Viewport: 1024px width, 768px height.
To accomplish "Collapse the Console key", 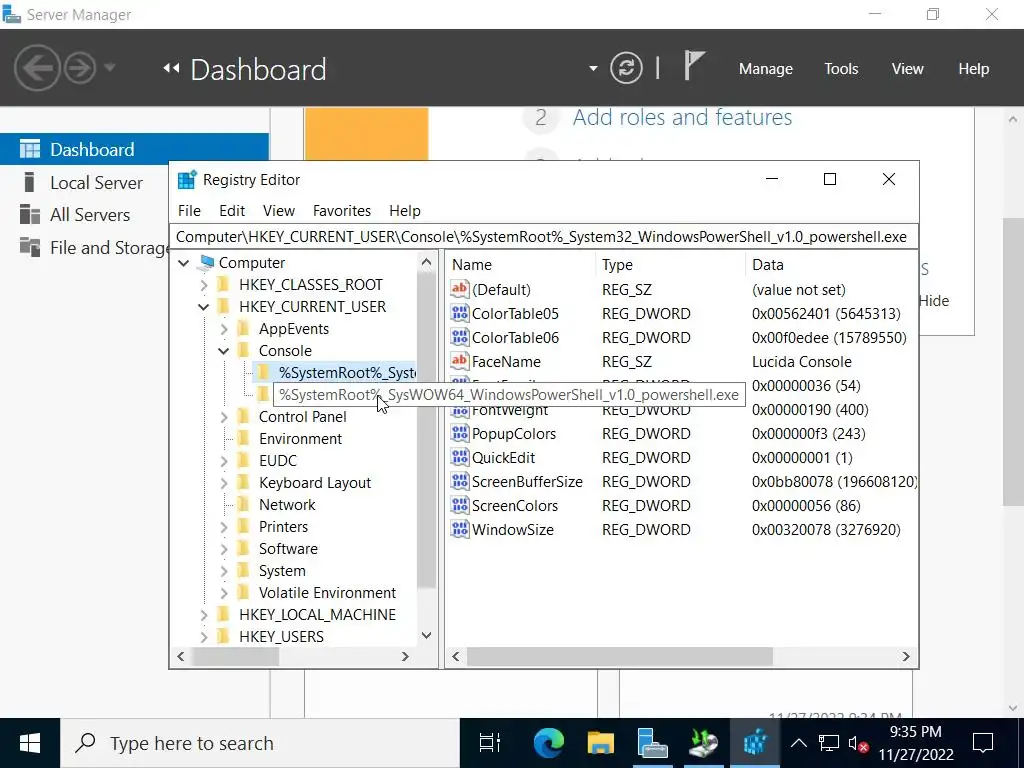I will tap(224, 351).
